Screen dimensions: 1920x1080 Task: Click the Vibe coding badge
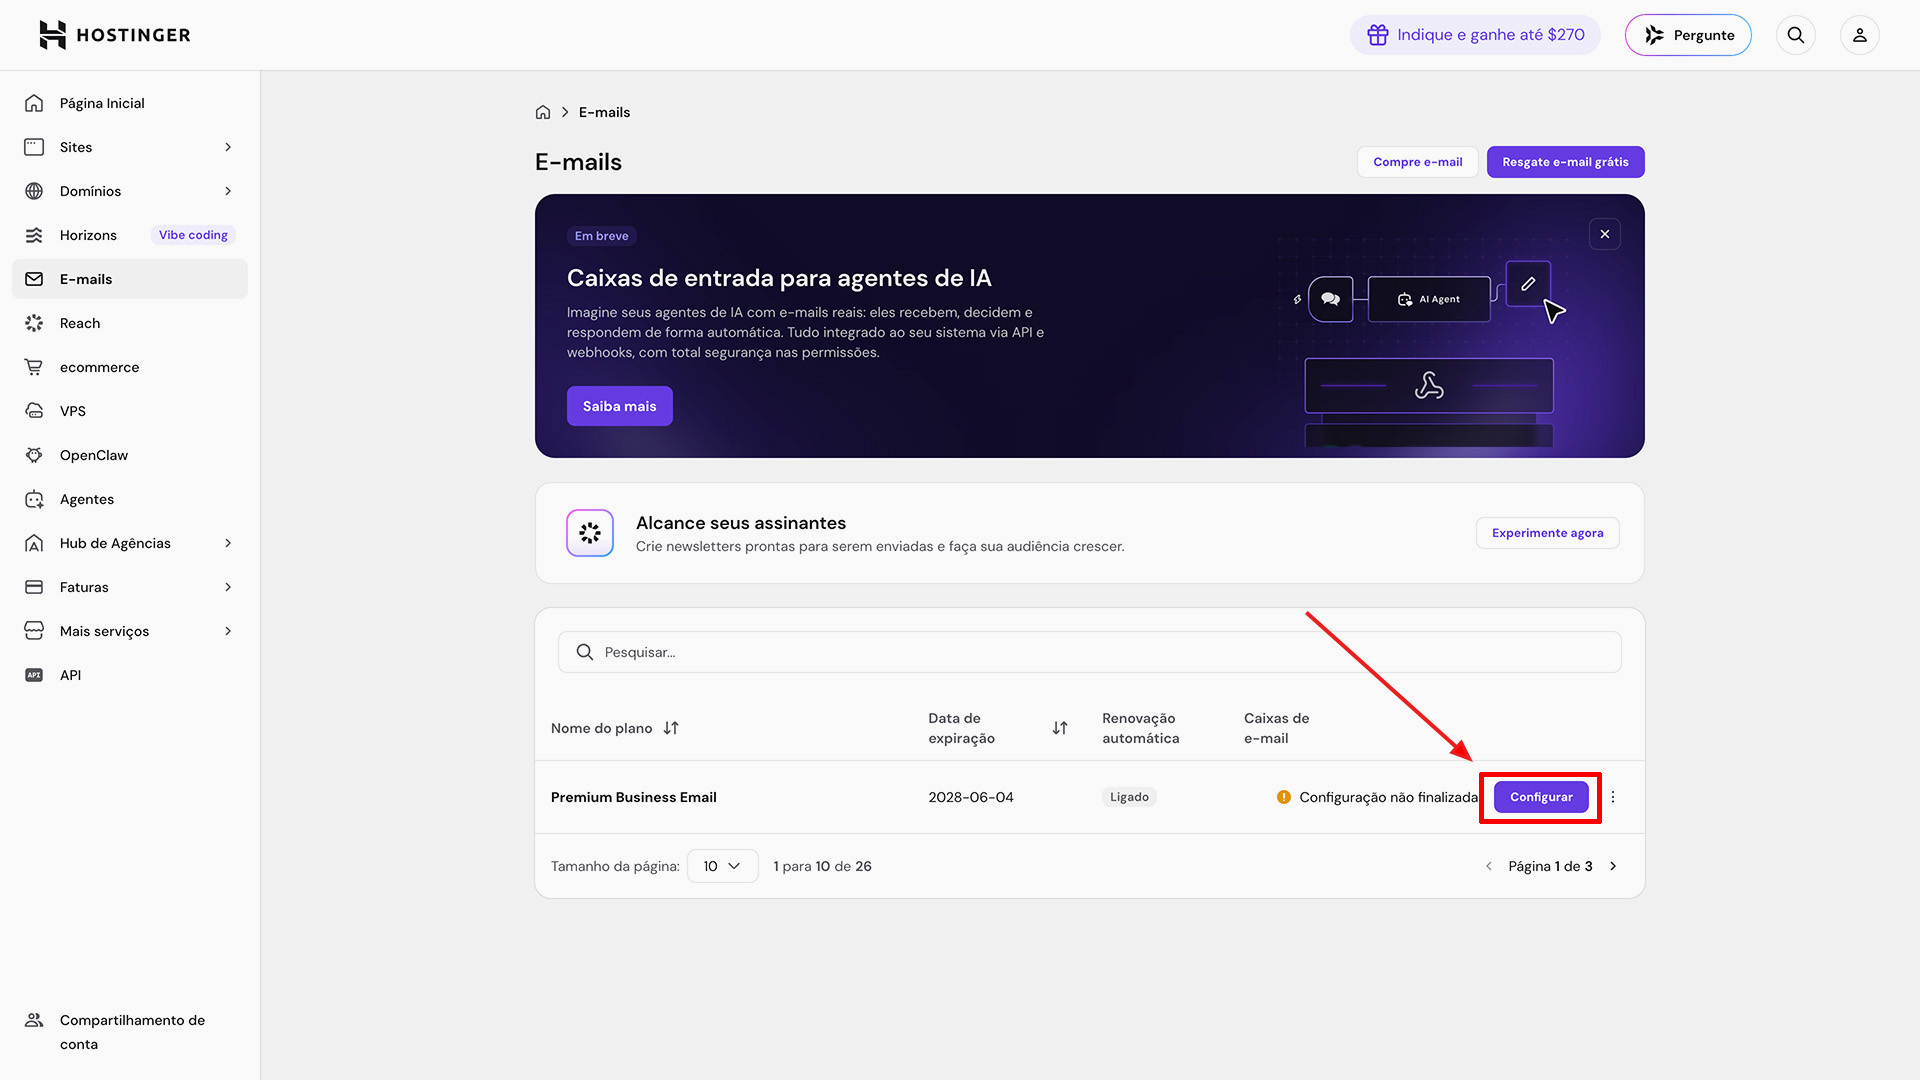pos(193,235)
